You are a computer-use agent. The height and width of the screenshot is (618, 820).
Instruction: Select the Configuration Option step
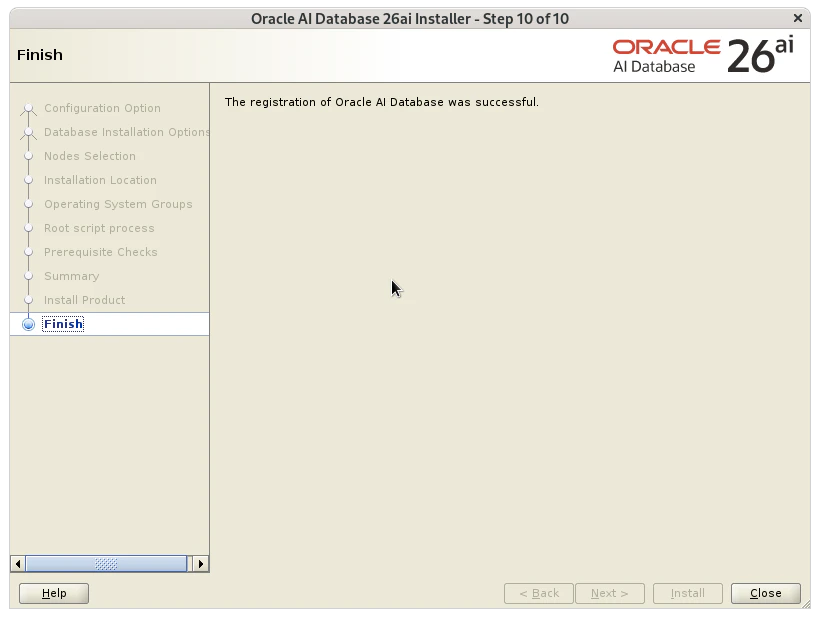pos(102,108)
